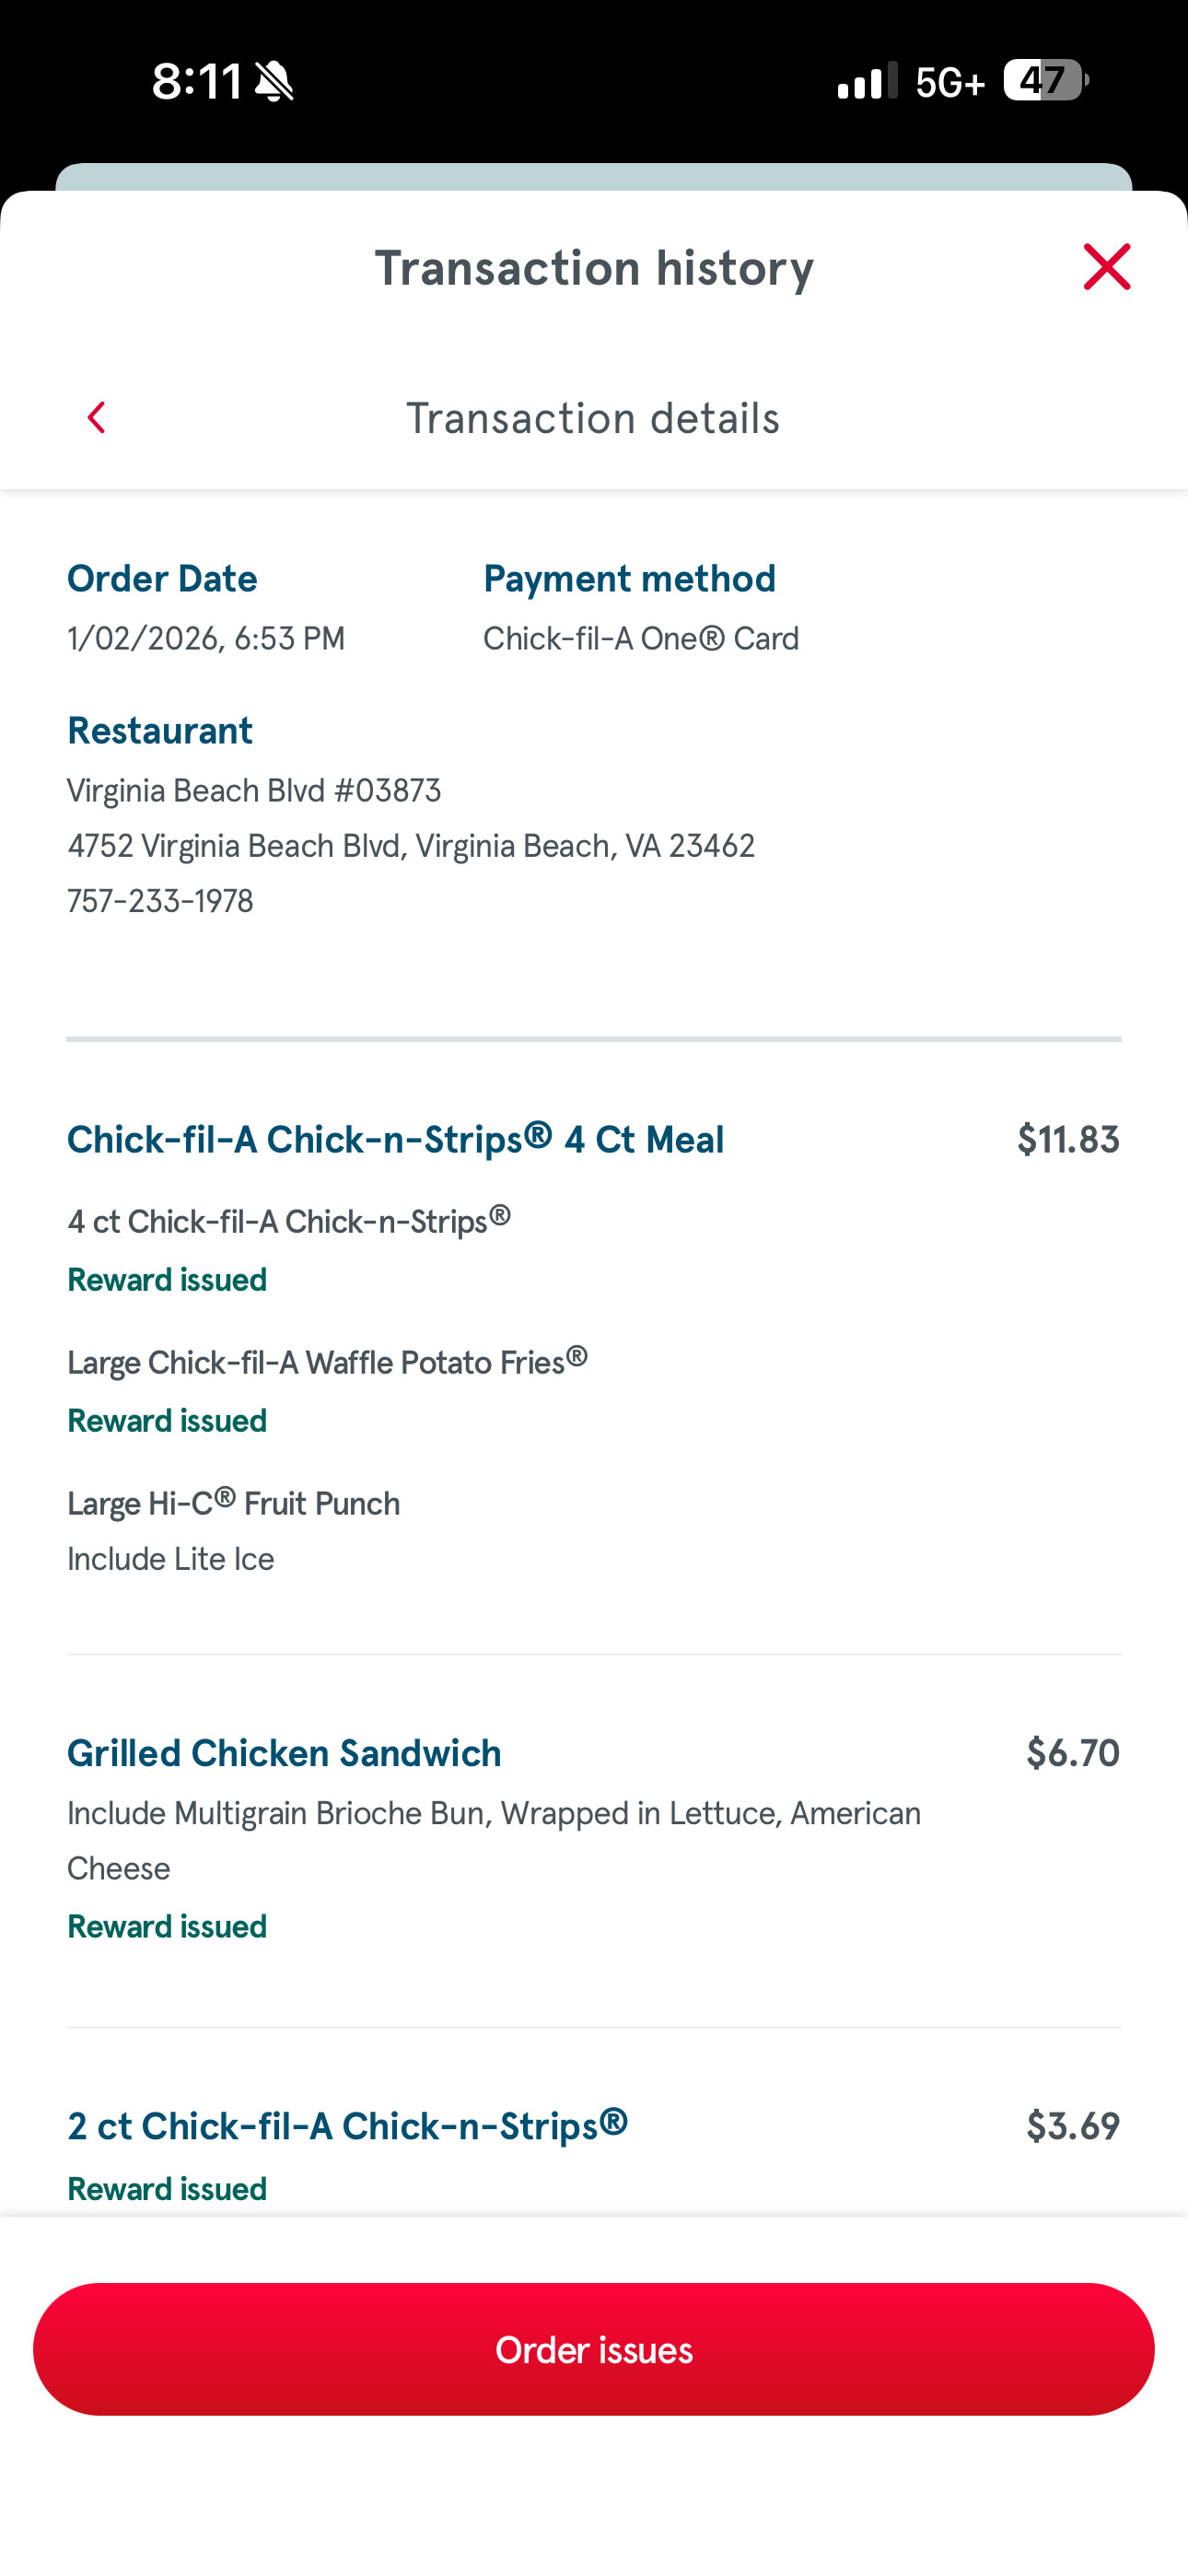Image resolution: width=1188 pixels, height=2576 pixels.
Task: Tap Reward issued under Grilled Chicken Sandwich
Action: 167,1926
